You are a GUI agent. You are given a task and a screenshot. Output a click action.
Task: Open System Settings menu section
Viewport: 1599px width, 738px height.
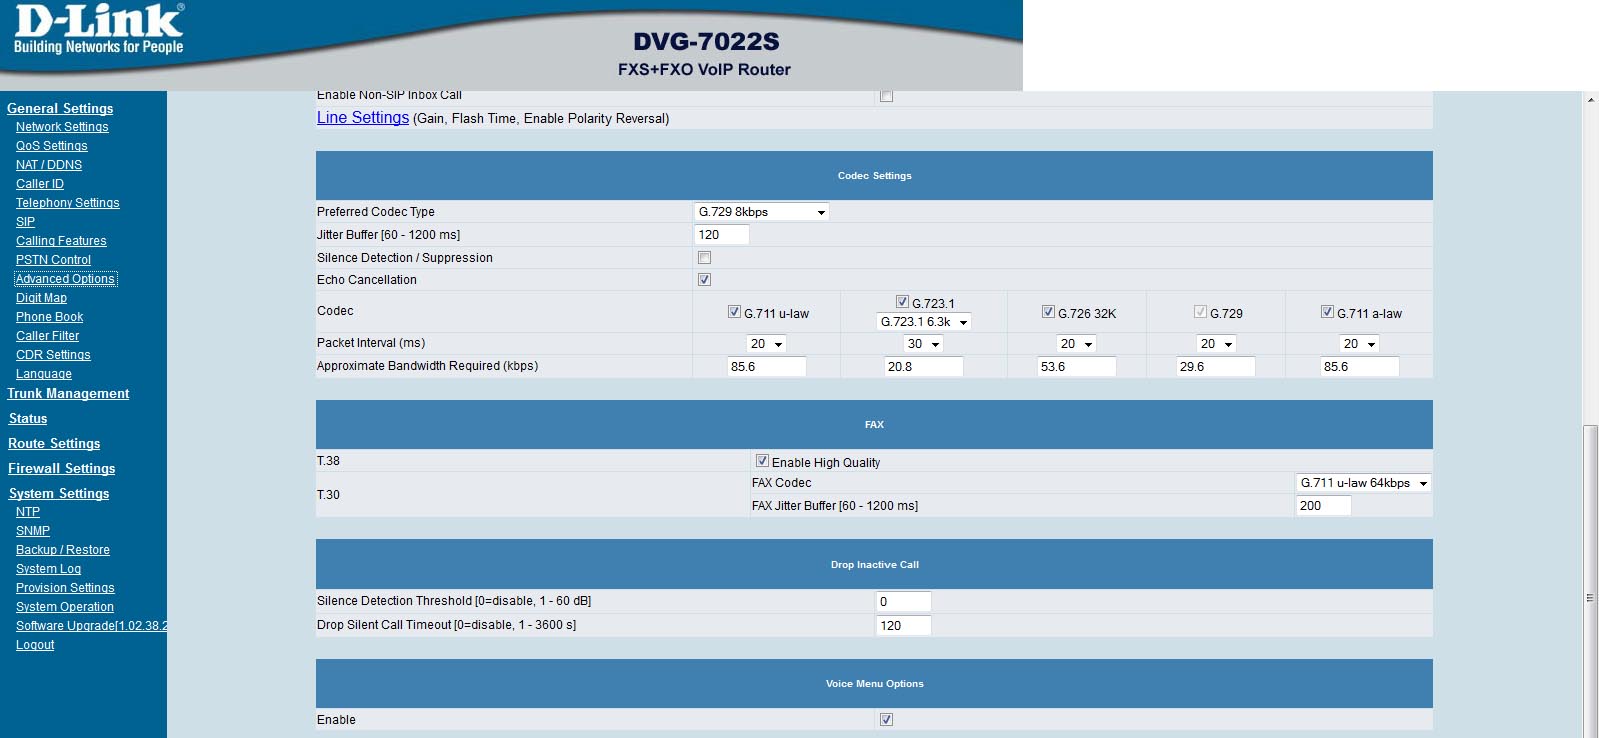[59, 494]
